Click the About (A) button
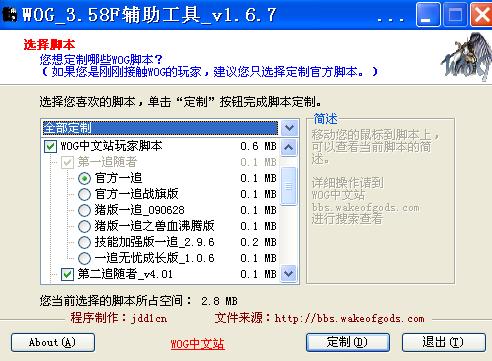The height and width of the screenshot is (361, 492). pyautogui.click(x=53, y=342)
